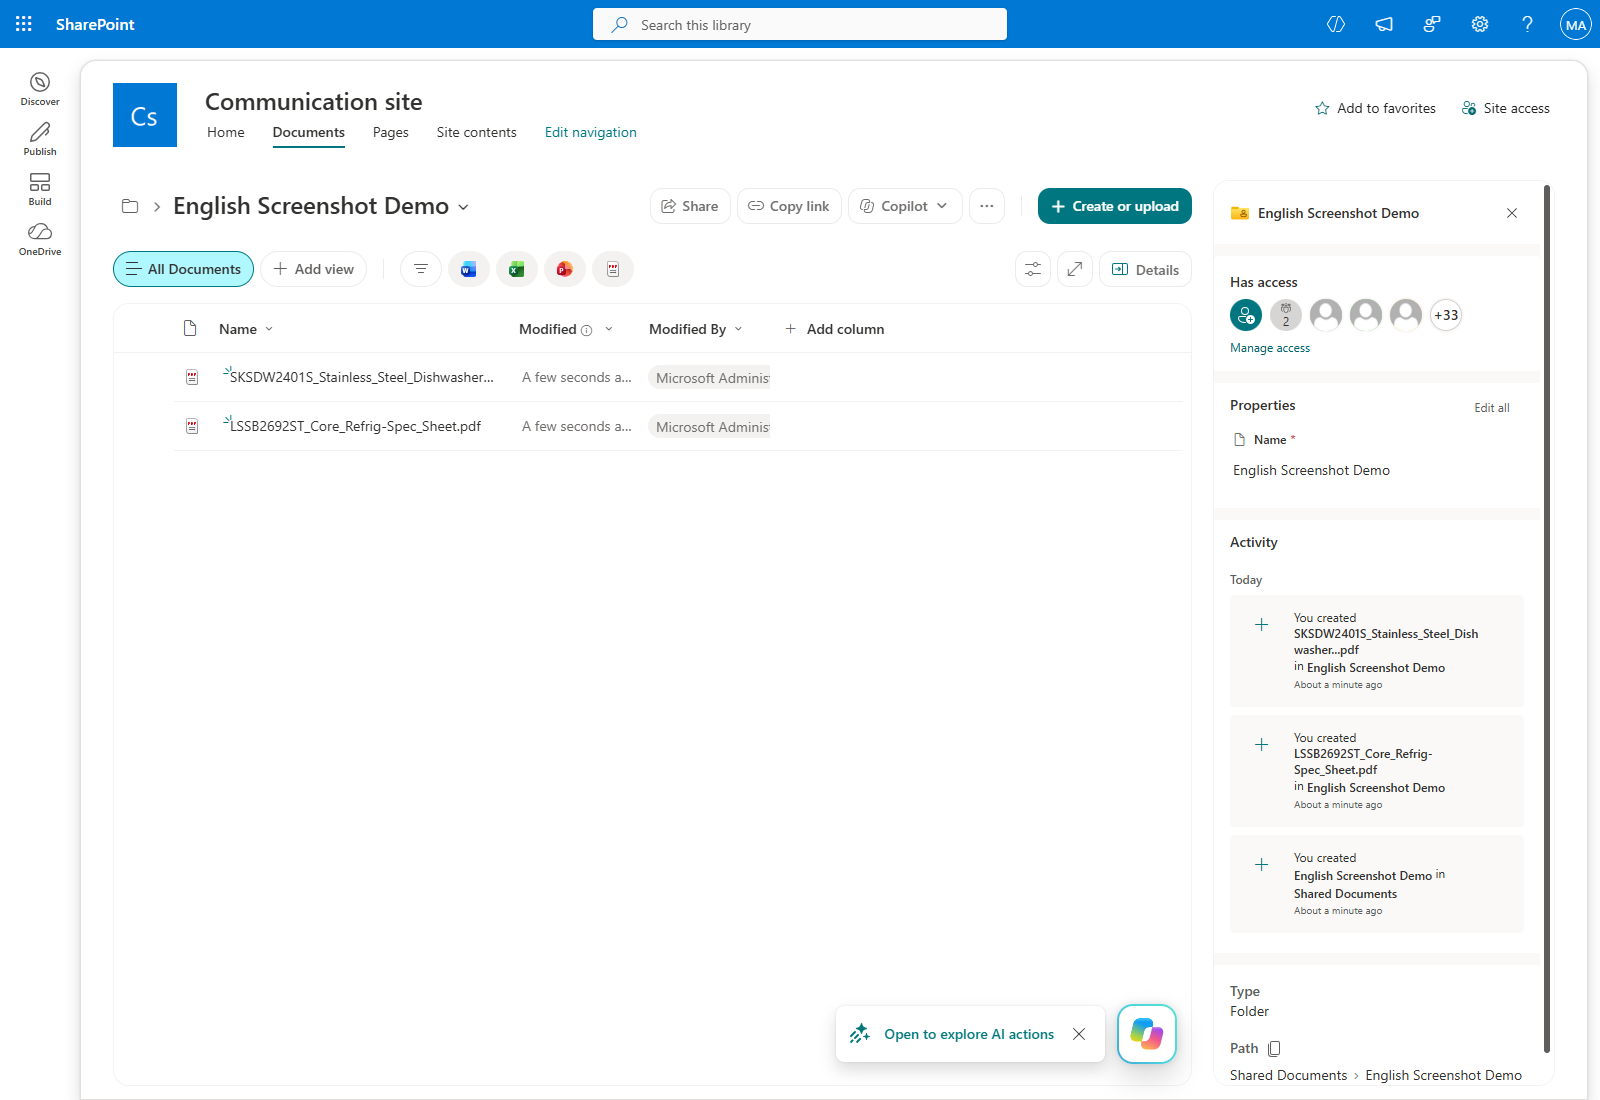This screenshot has width=1600, height=1100.
Task: Expand the library to full screen
Action: tap(1075, 269)
